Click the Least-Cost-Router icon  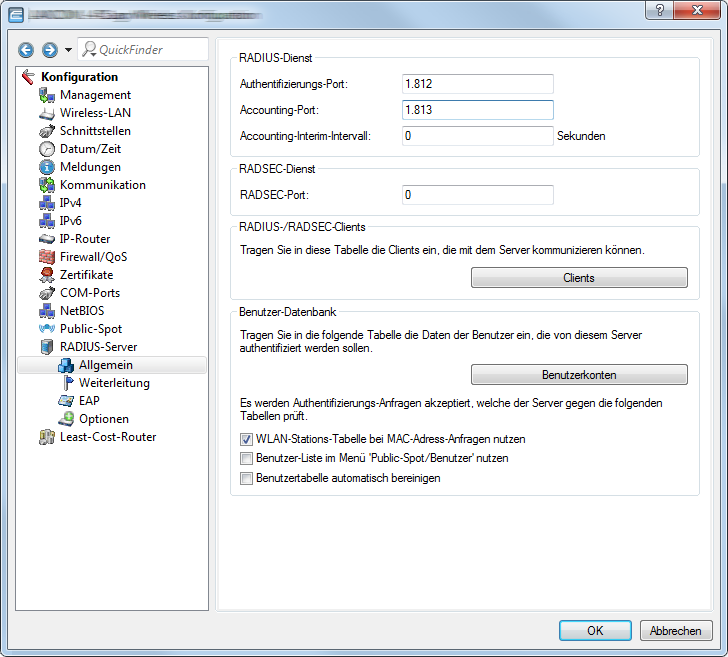pos(46,437)
